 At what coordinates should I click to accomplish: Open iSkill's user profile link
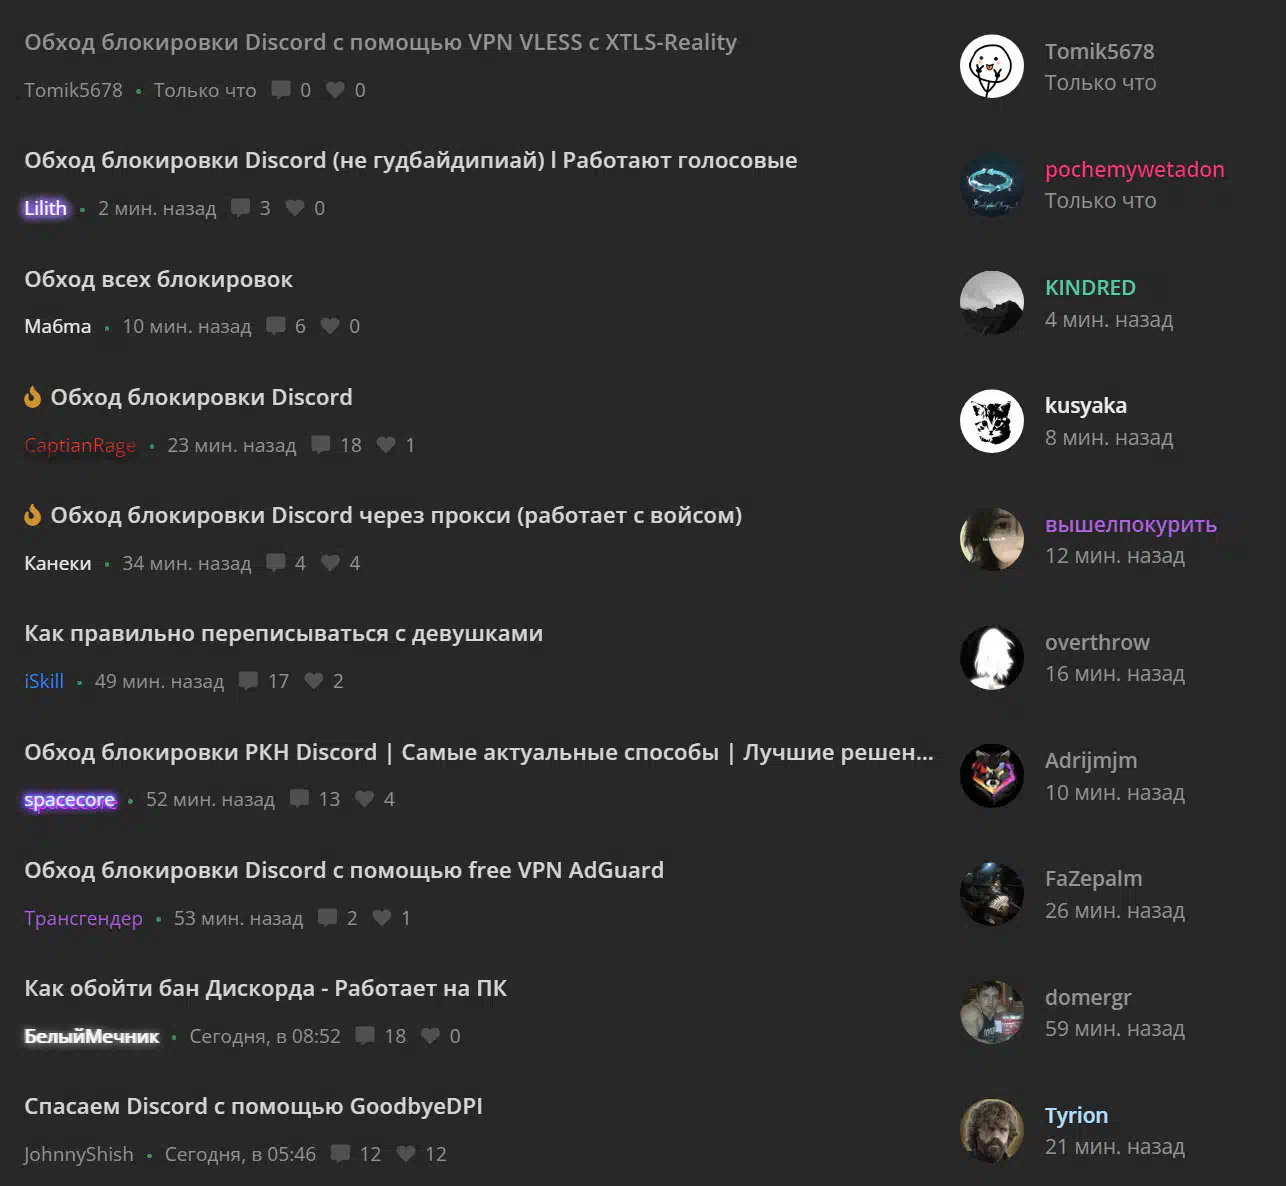pos(44,681)
